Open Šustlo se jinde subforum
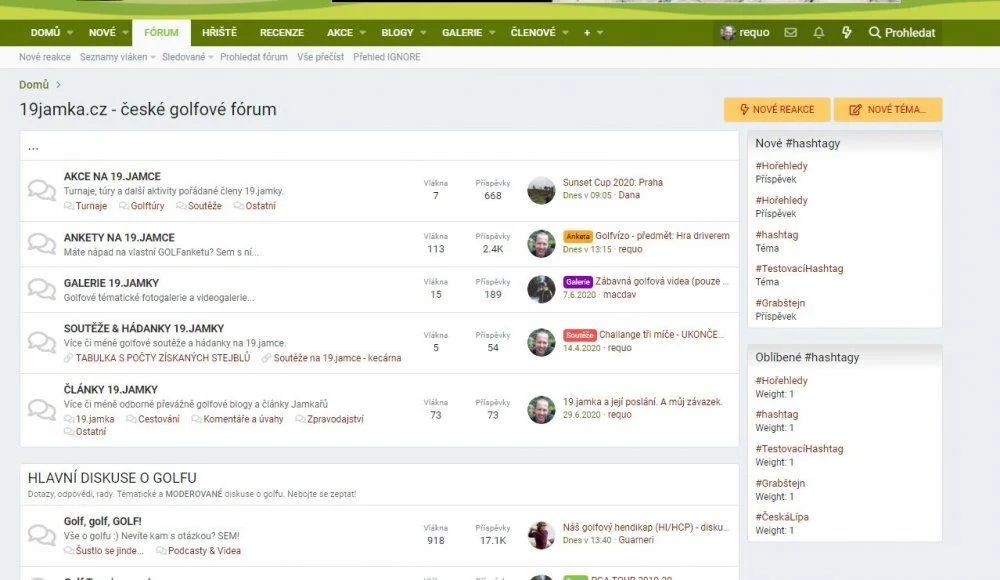 pyautogui.click(x=110, y=551)
